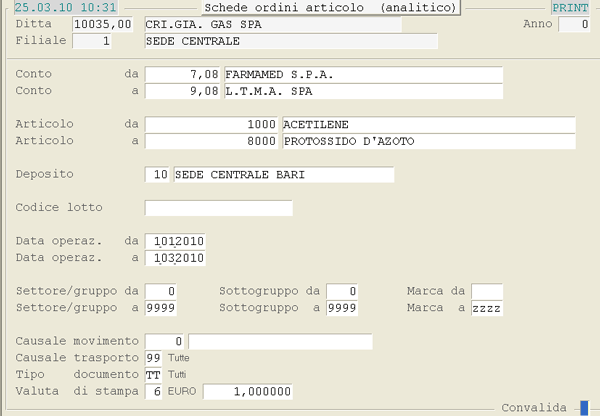
Task: Click Conto da field showing 7,08
Action: click(x=183, y=75)
